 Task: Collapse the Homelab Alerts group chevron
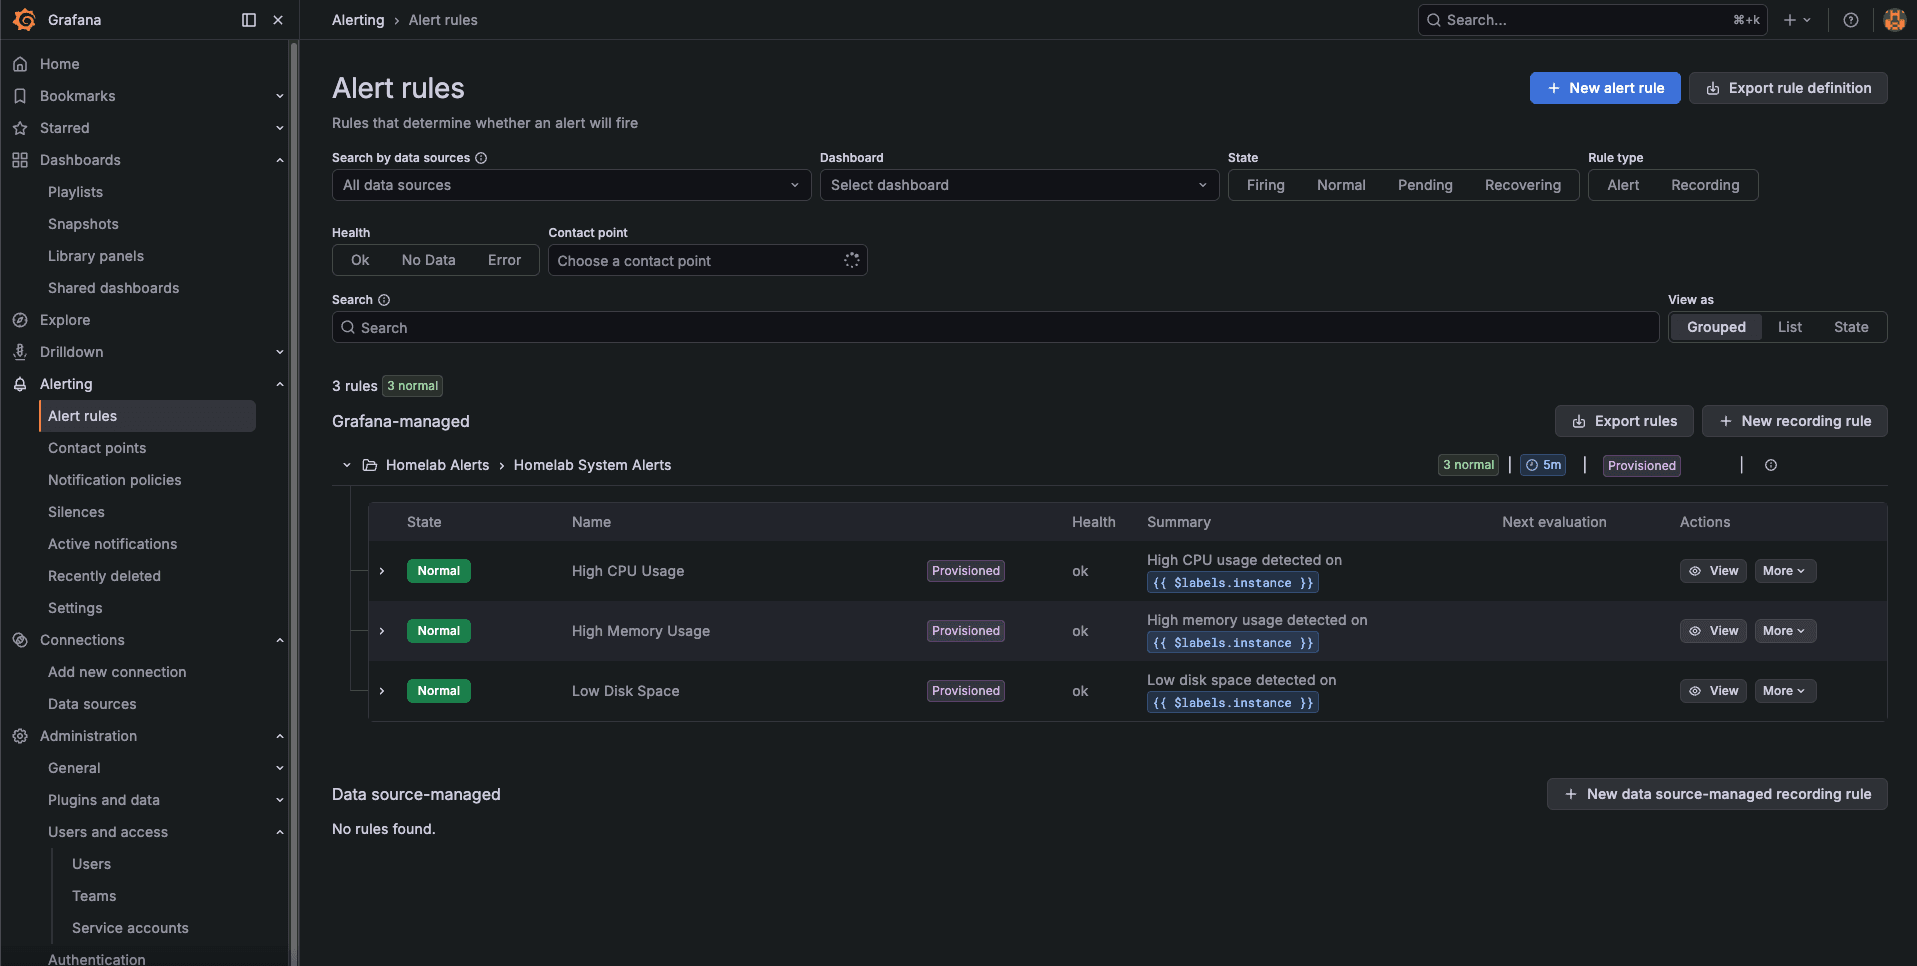coord(347,465)
